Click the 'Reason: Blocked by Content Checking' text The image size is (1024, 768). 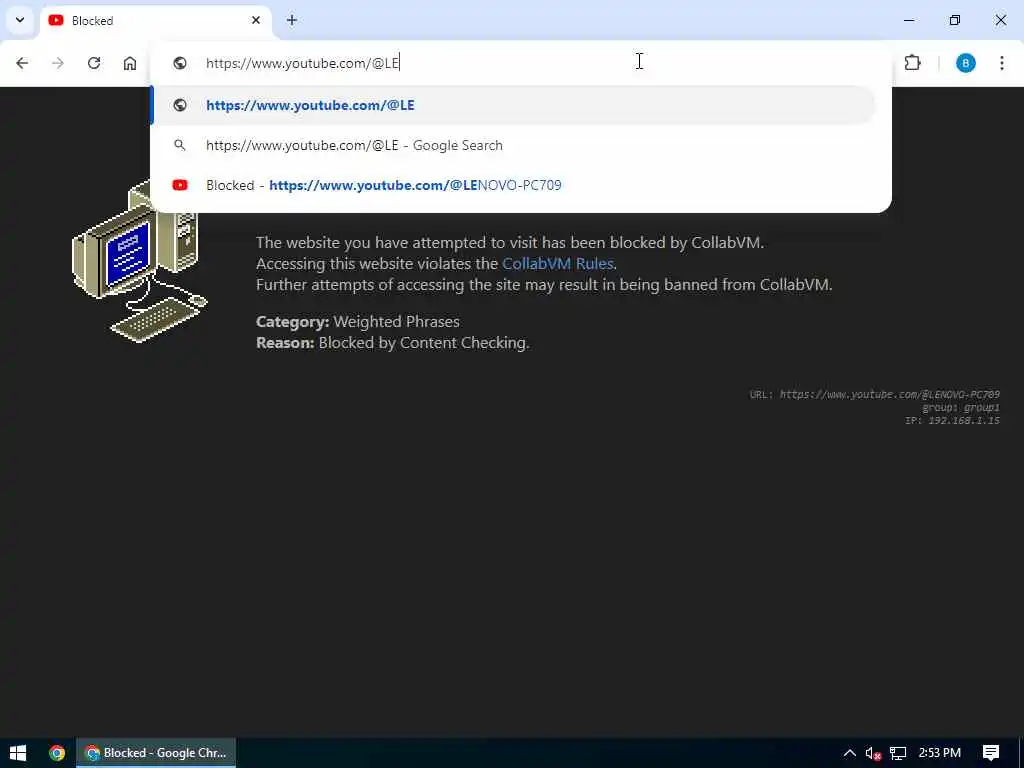[x=392, y=342]
